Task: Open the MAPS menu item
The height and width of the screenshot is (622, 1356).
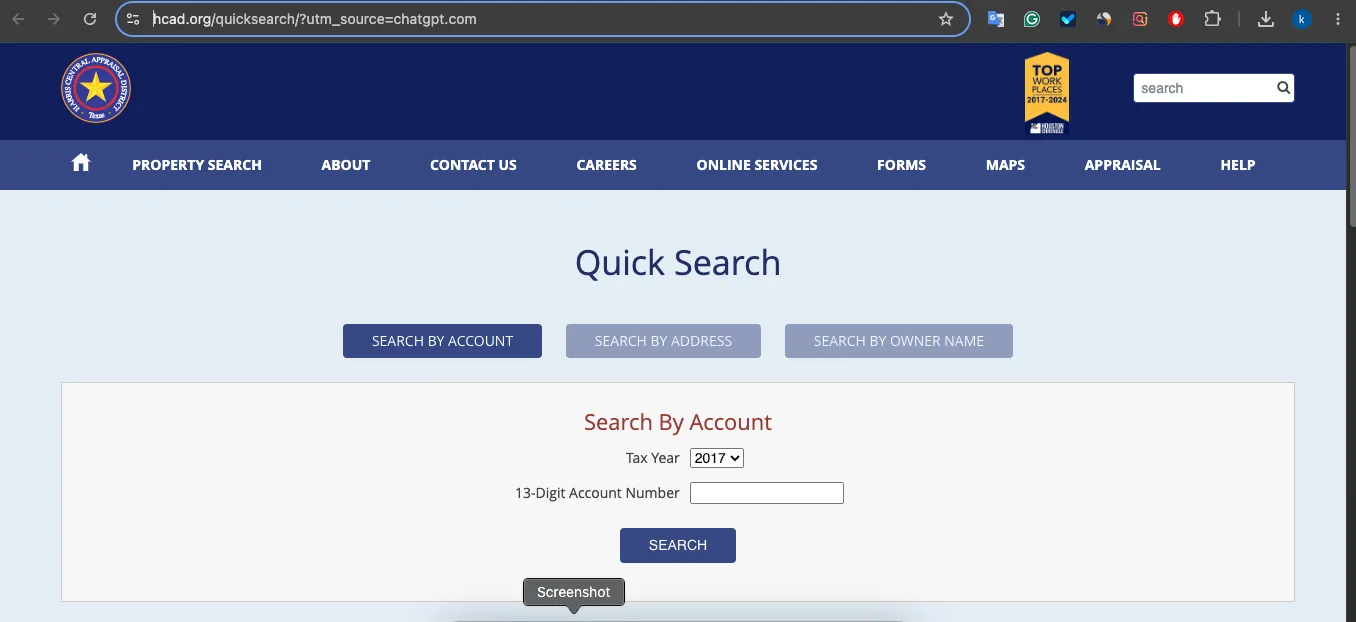Action: (x=1005, y=165)
